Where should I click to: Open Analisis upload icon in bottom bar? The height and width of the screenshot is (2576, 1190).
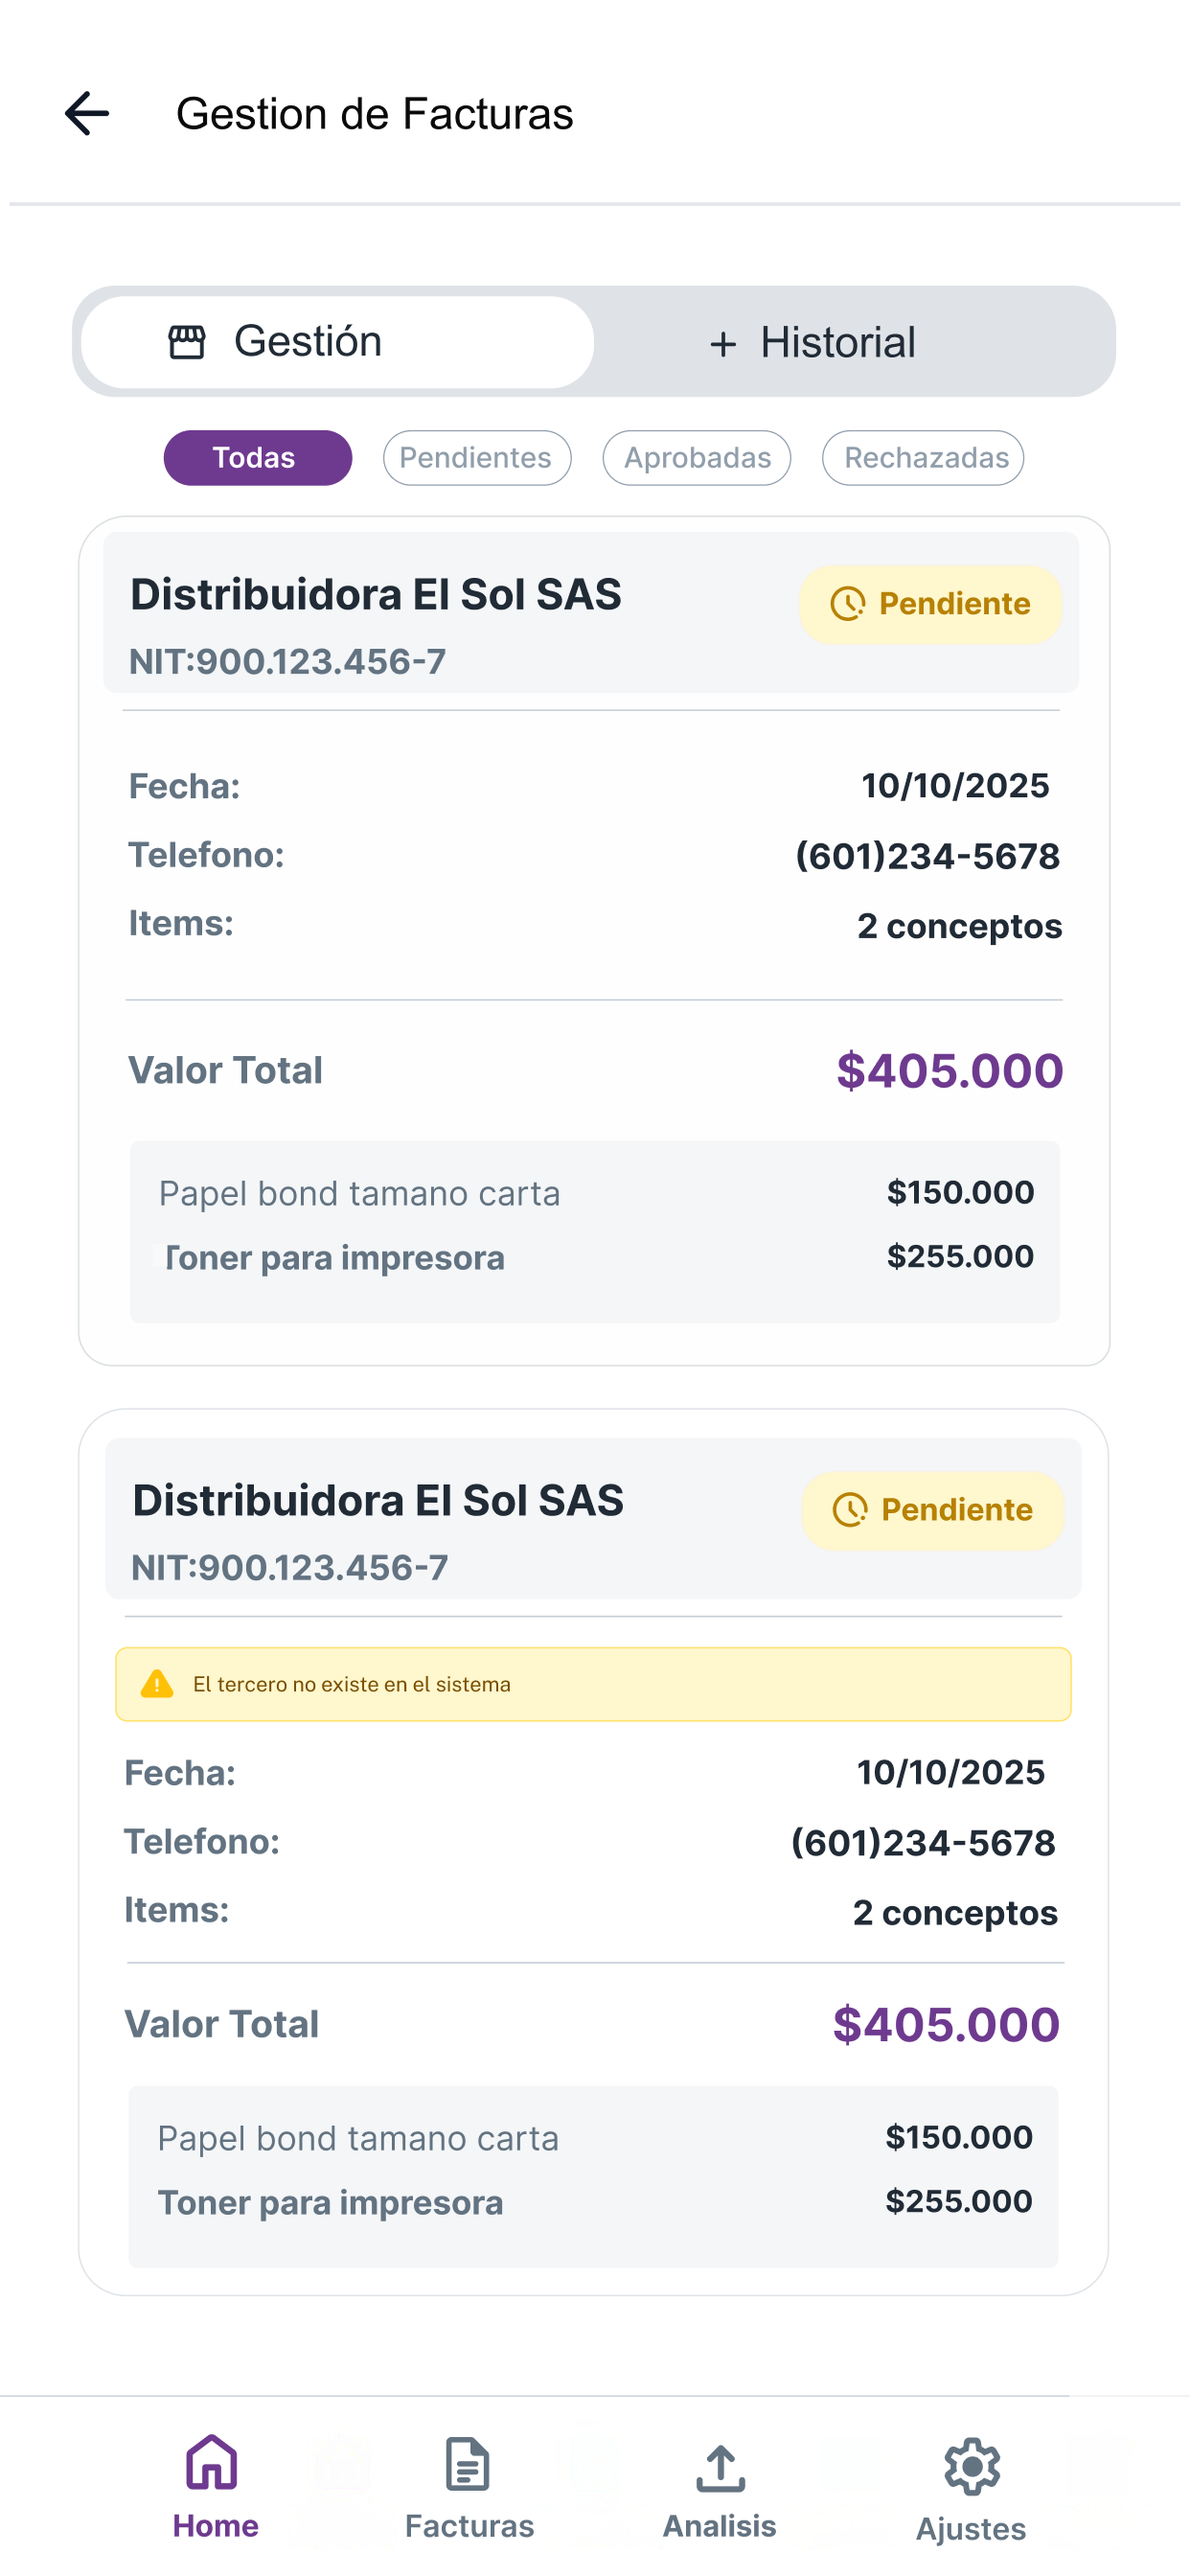click(x=720, y=2467)
